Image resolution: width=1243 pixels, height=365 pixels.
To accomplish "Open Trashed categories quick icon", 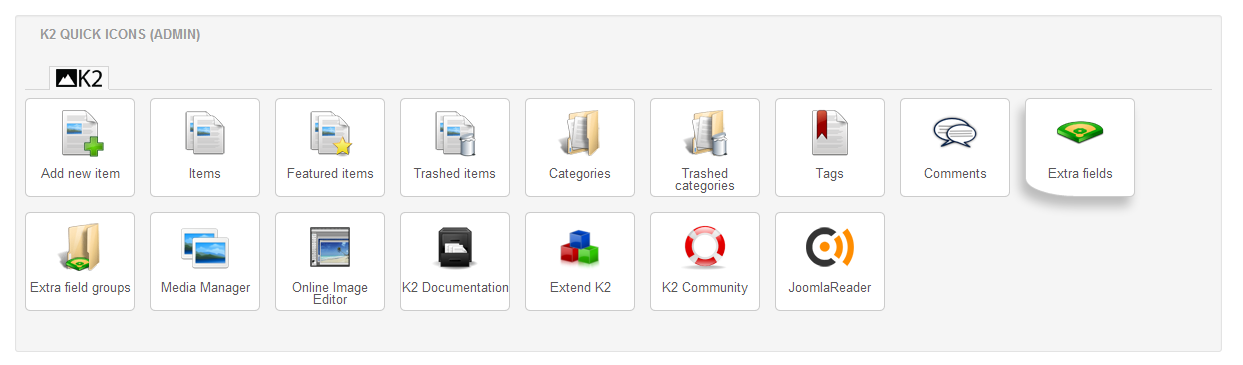I will tap(705, 147).
